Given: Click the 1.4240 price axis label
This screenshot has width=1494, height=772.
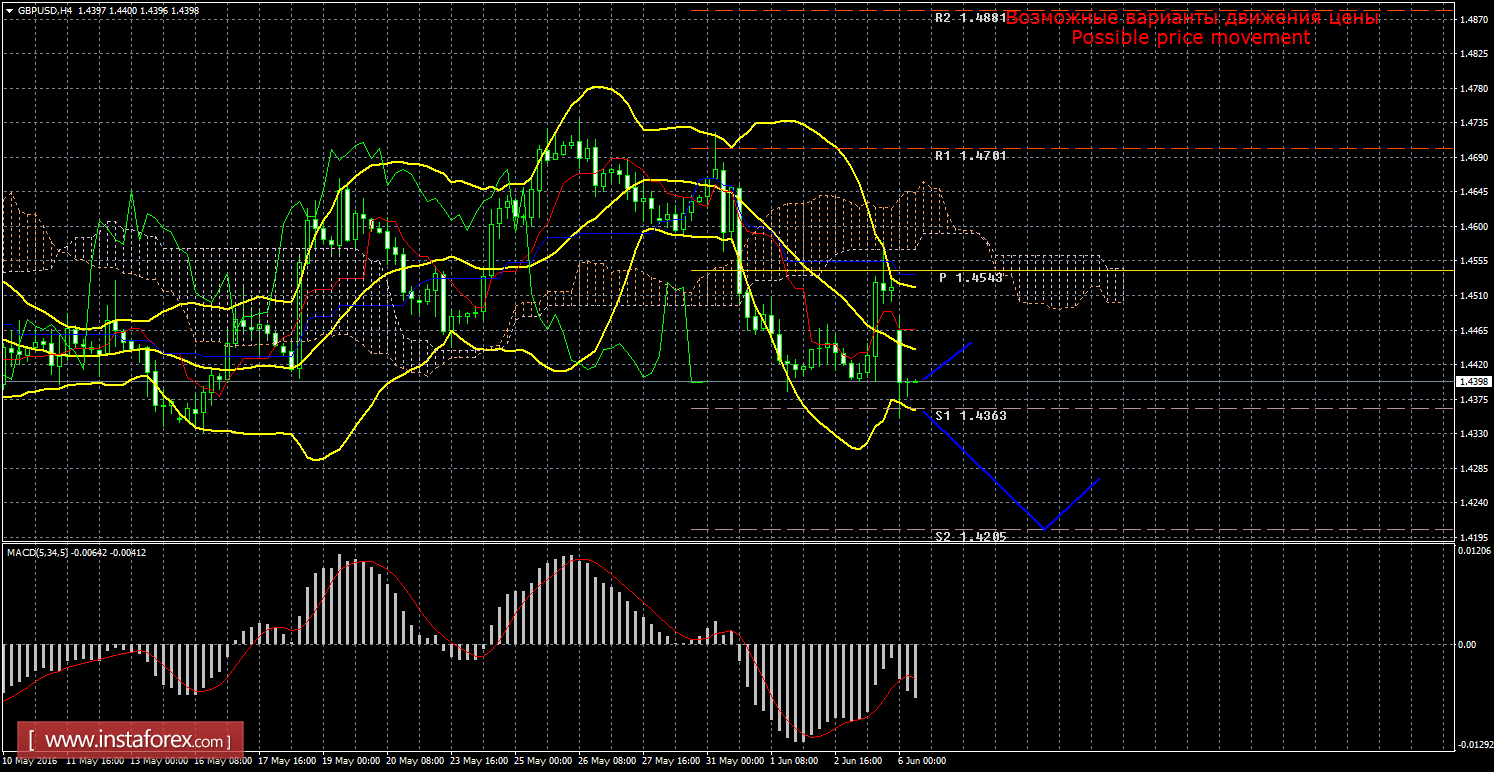Looking at the screenshot, I should 1471,503.
